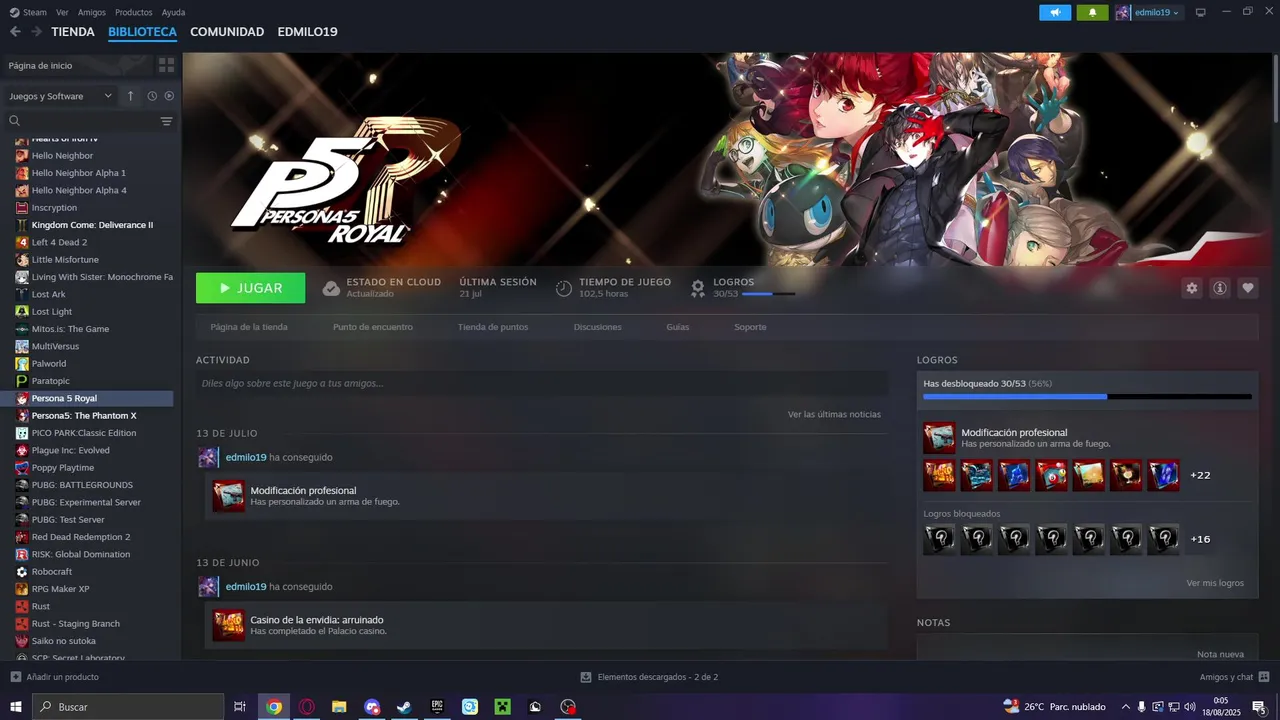Open the Soporte link

point(750,327)
